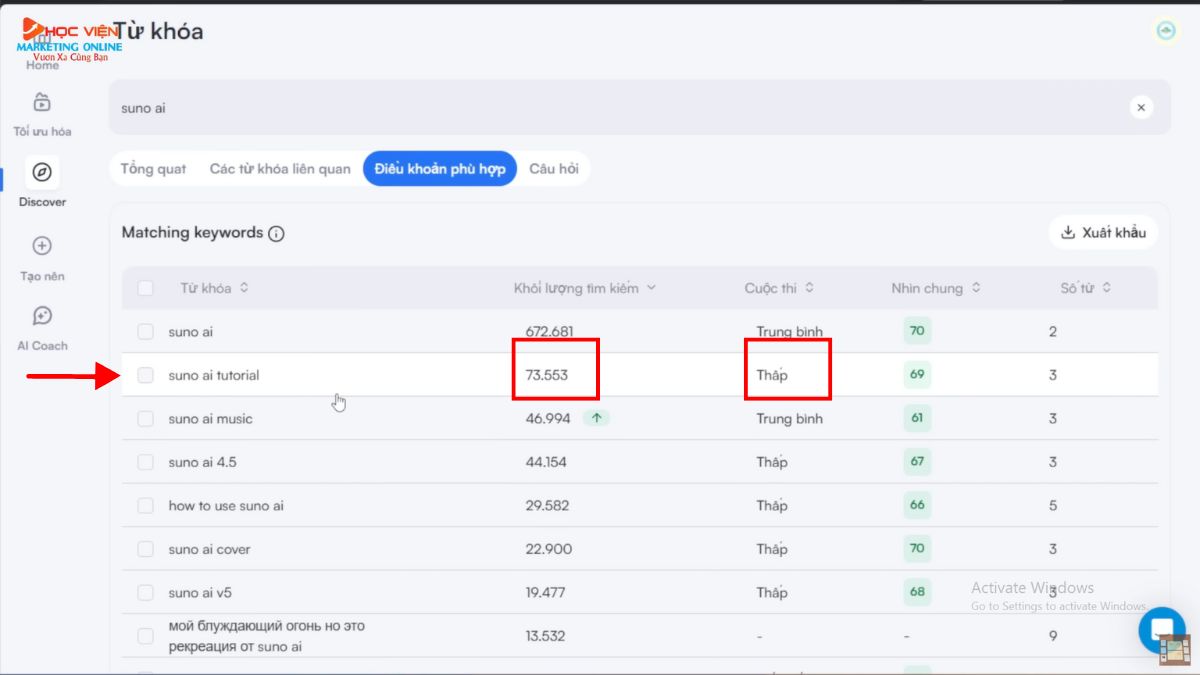Open the blue chat support bubble
This screenshot has height=675, width=1200.
[1160, 629]
